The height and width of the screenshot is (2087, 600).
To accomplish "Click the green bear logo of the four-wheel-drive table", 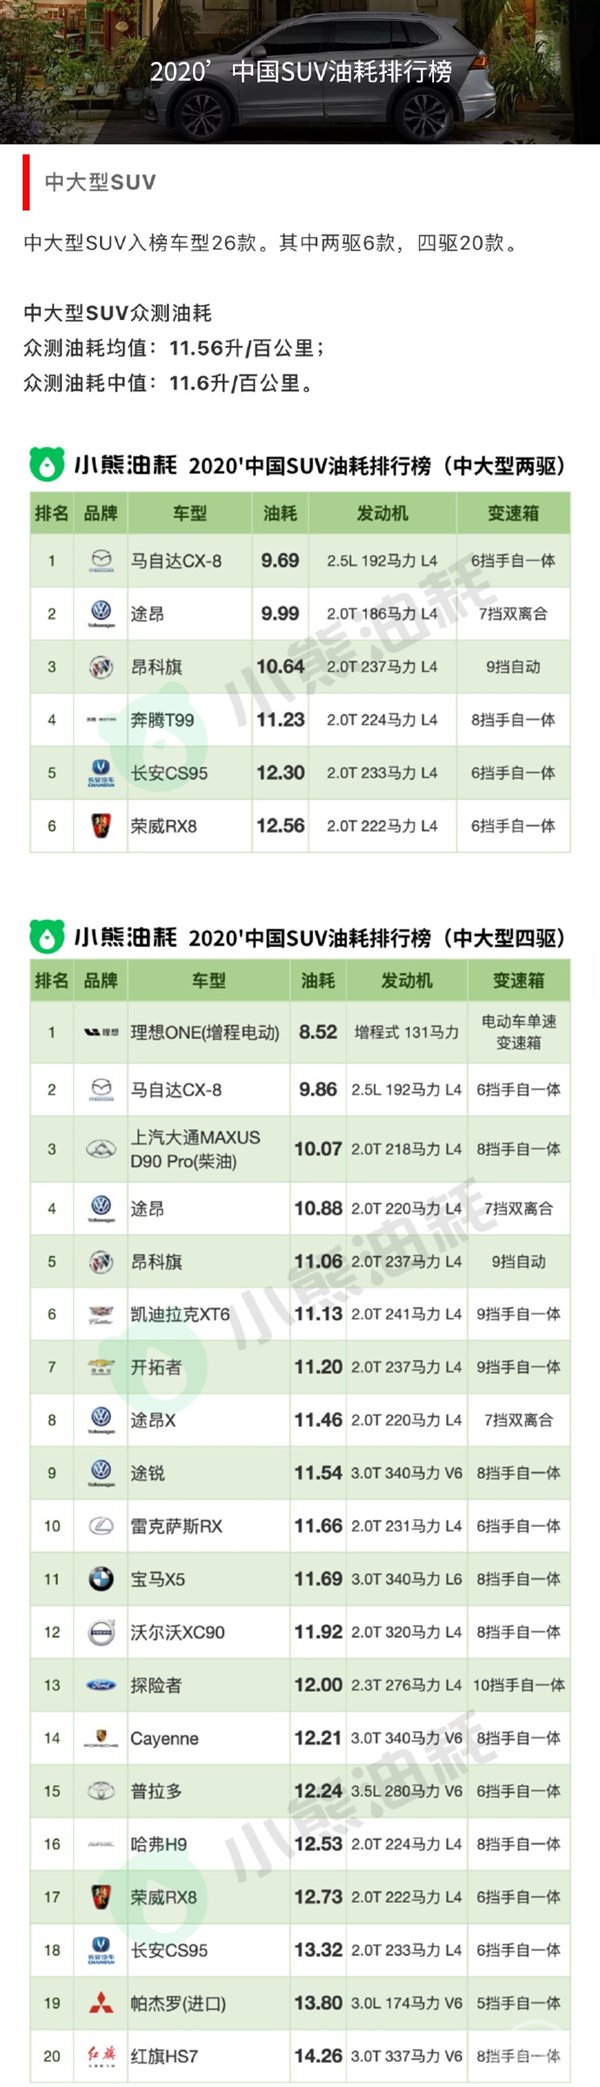I will click(x=46, y=937).
